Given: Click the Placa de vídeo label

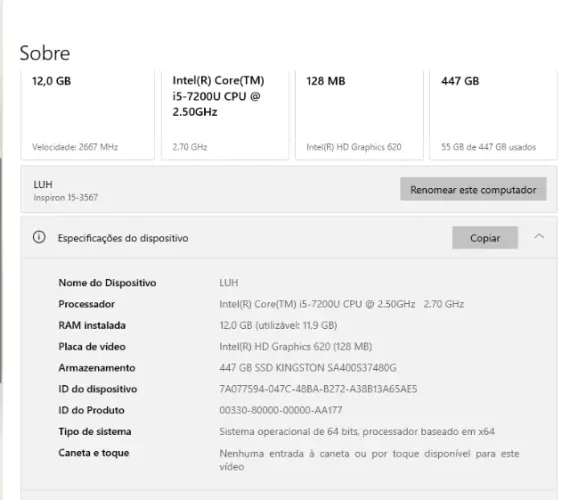Looking at the screenshot, I should (92, 347).
